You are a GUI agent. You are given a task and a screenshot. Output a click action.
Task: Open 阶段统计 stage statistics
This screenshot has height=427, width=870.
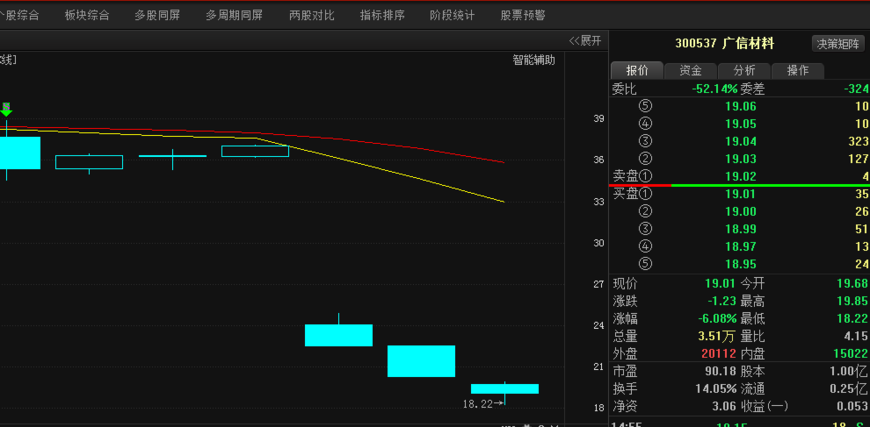pyautogui.click(x=452, y=15)
